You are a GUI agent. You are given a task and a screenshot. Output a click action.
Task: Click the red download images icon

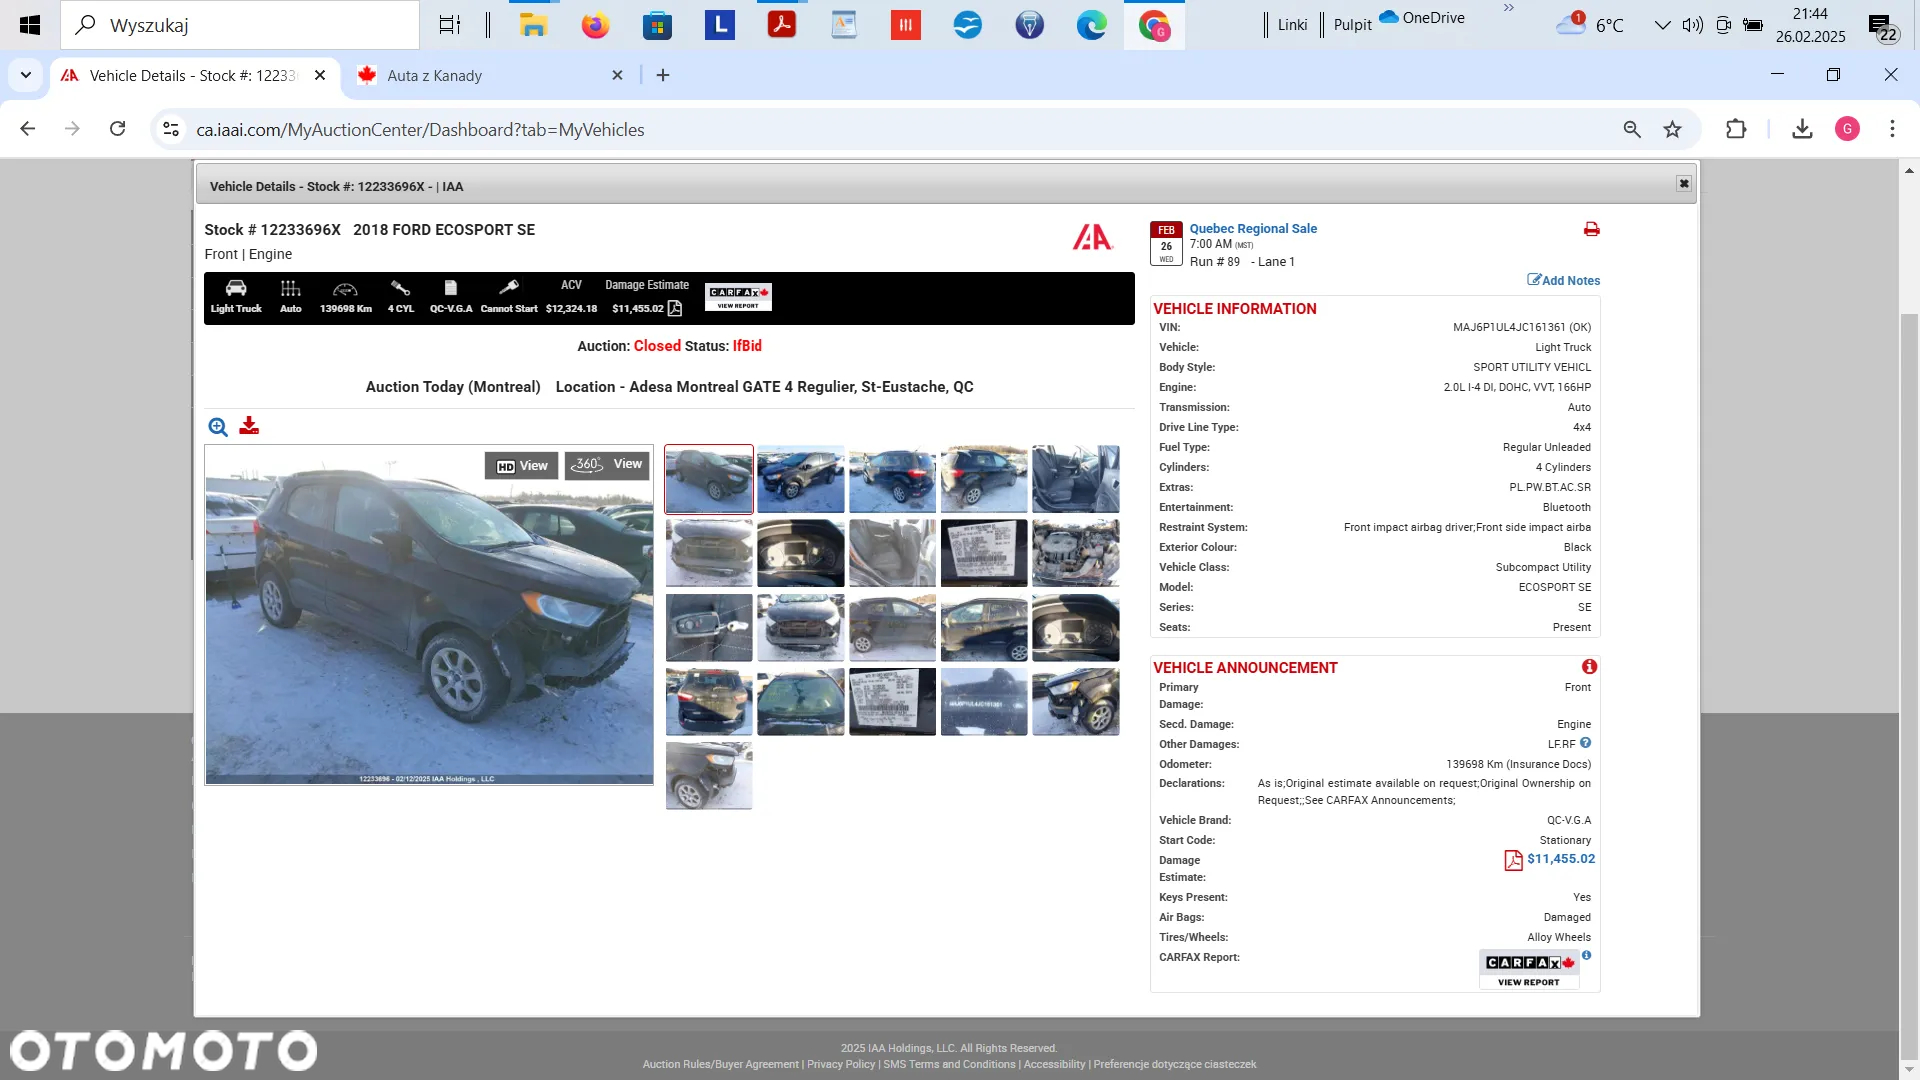coord(249,426)
